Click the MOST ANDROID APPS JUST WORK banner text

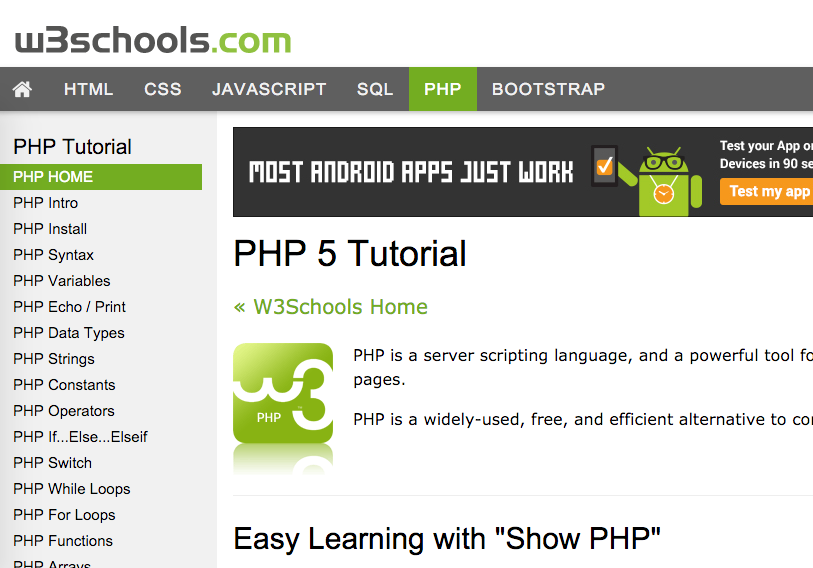point(411,172)
